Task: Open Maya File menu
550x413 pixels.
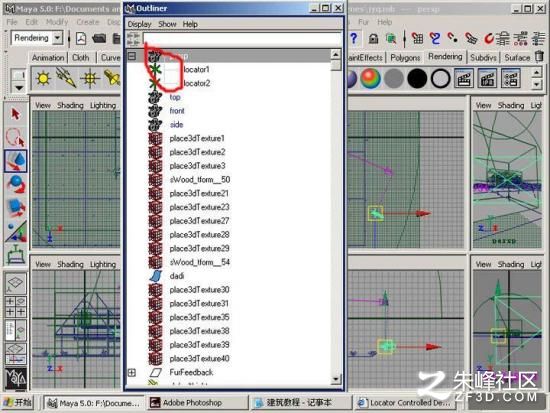Action: tap(12, 22)
